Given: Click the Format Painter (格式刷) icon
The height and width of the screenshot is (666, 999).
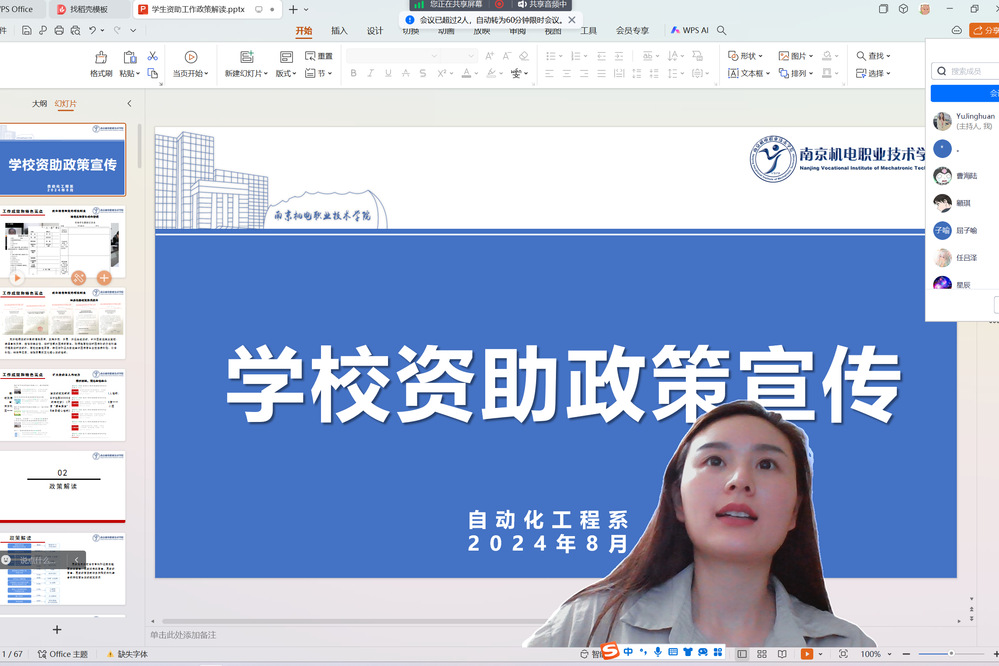Looking at the screenshot, I should pyautogui.click(x=101, y=58).
